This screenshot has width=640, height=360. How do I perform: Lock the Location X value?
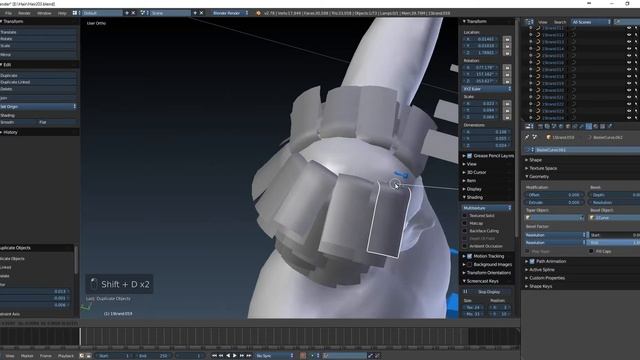click(507, 39)
